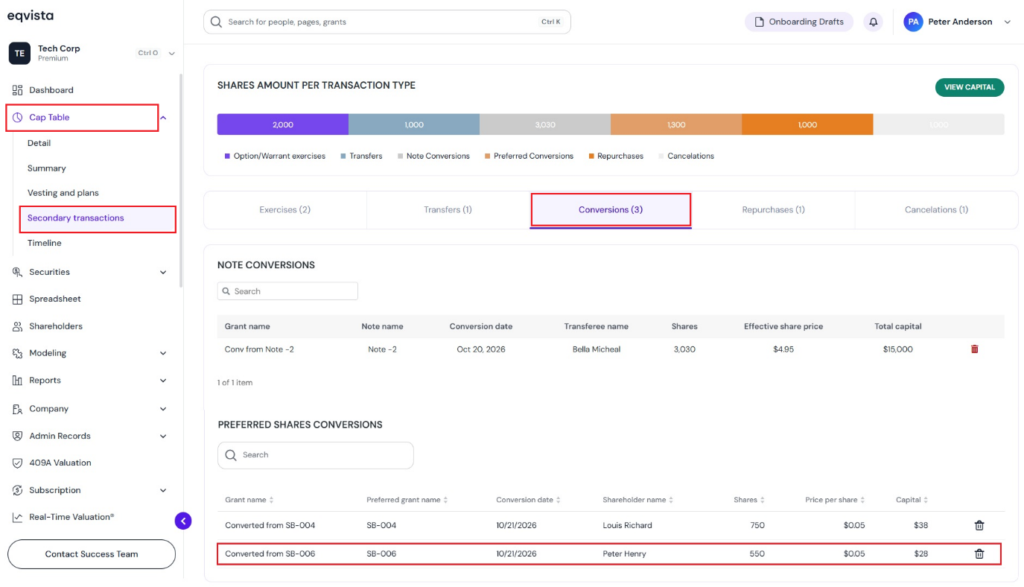This screenshot has width=1024, height=587.
Task: Open the Timeline submenu item
Action: coord(44,243)
